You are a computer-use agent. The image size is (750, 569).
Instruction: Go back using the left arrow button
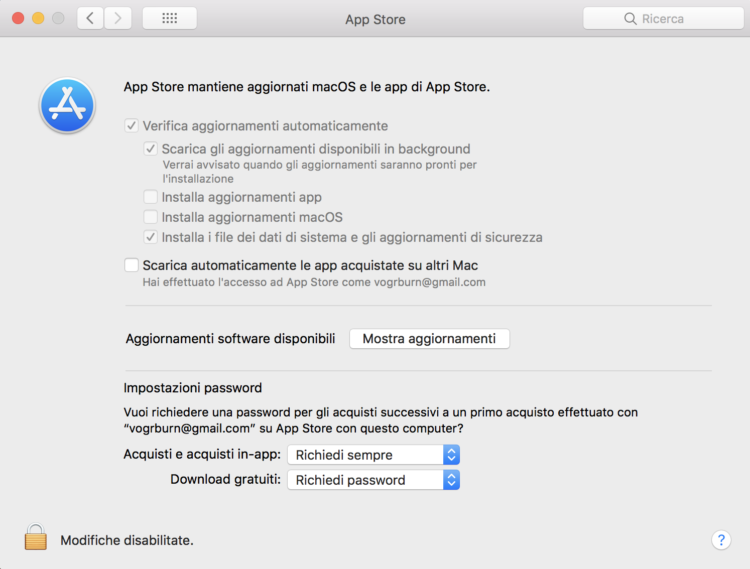click(x=90, y=19)
